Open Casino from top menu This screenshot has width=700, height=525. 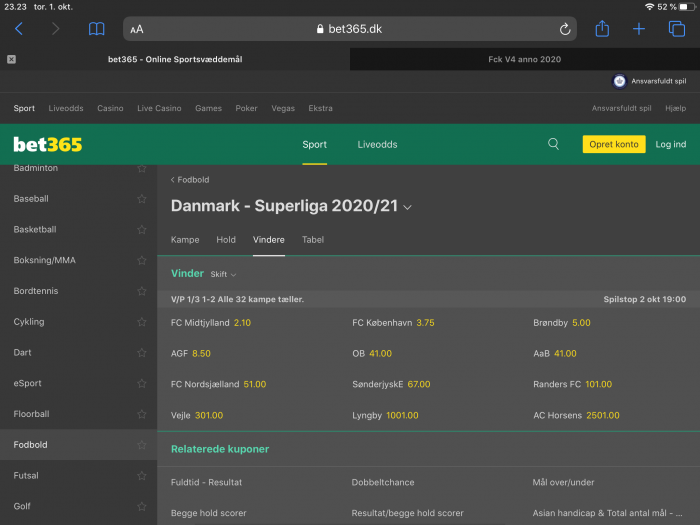[x=110, y=108]
